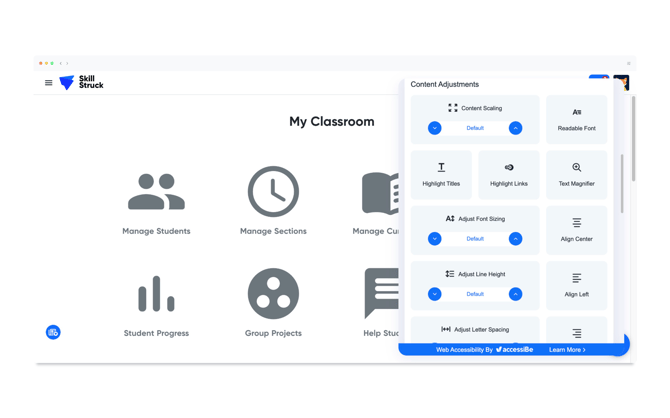Click Group Projects label
This screenshot has height=418, width=670.
[273, 333]
